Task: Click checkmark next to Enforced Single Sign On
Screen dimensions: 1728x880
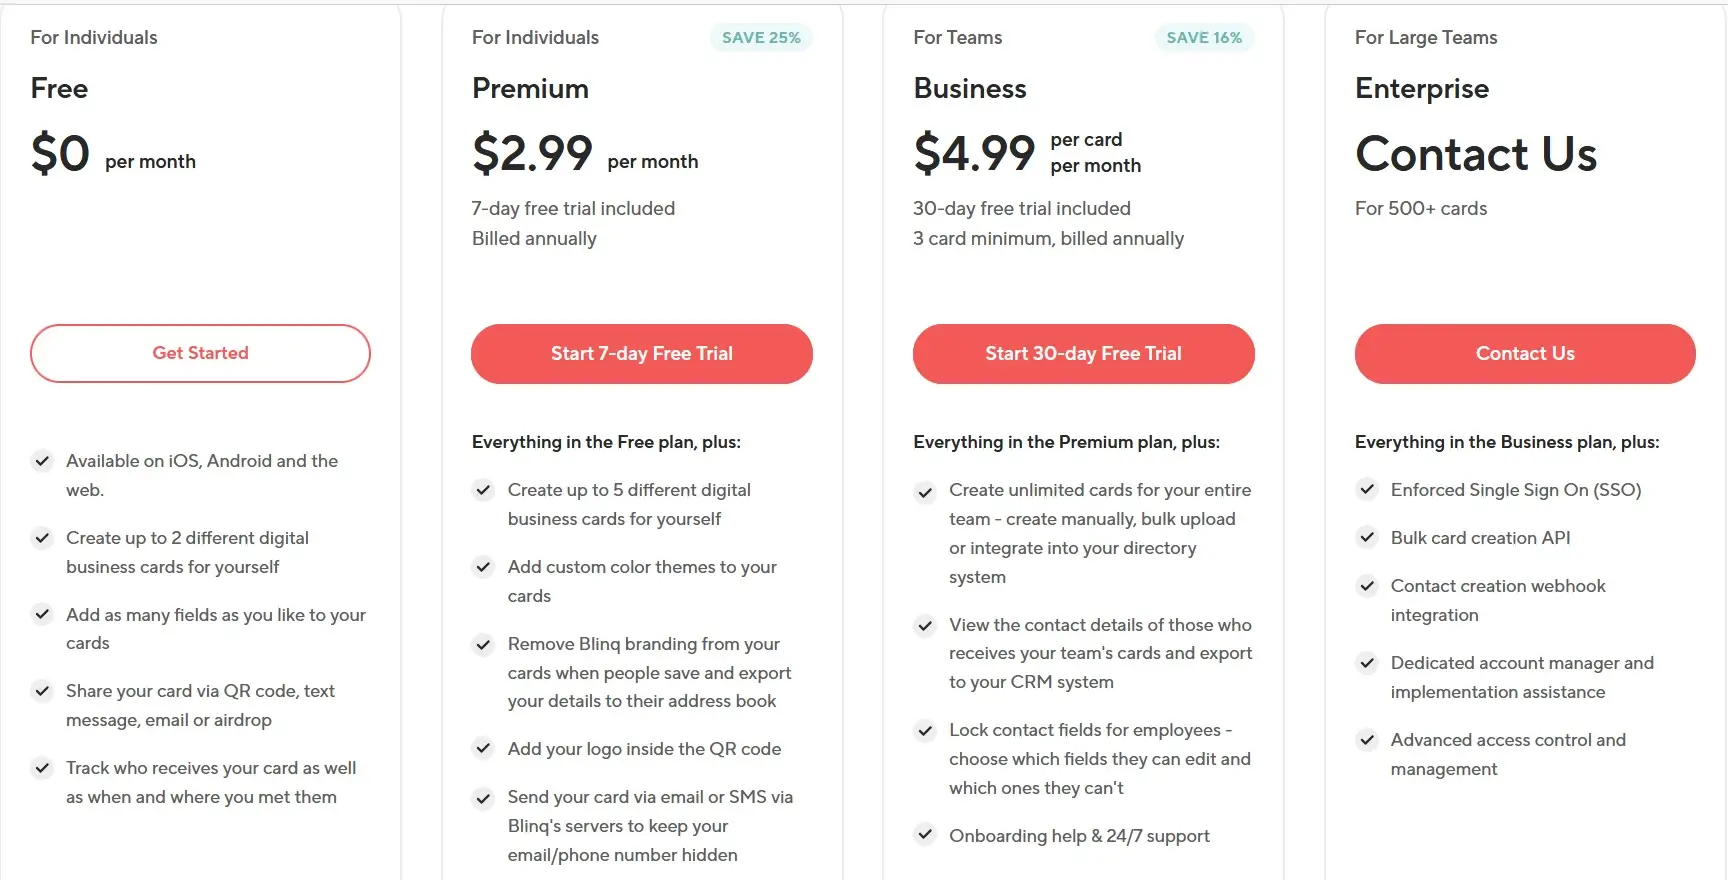Action: coord(1367,490)
